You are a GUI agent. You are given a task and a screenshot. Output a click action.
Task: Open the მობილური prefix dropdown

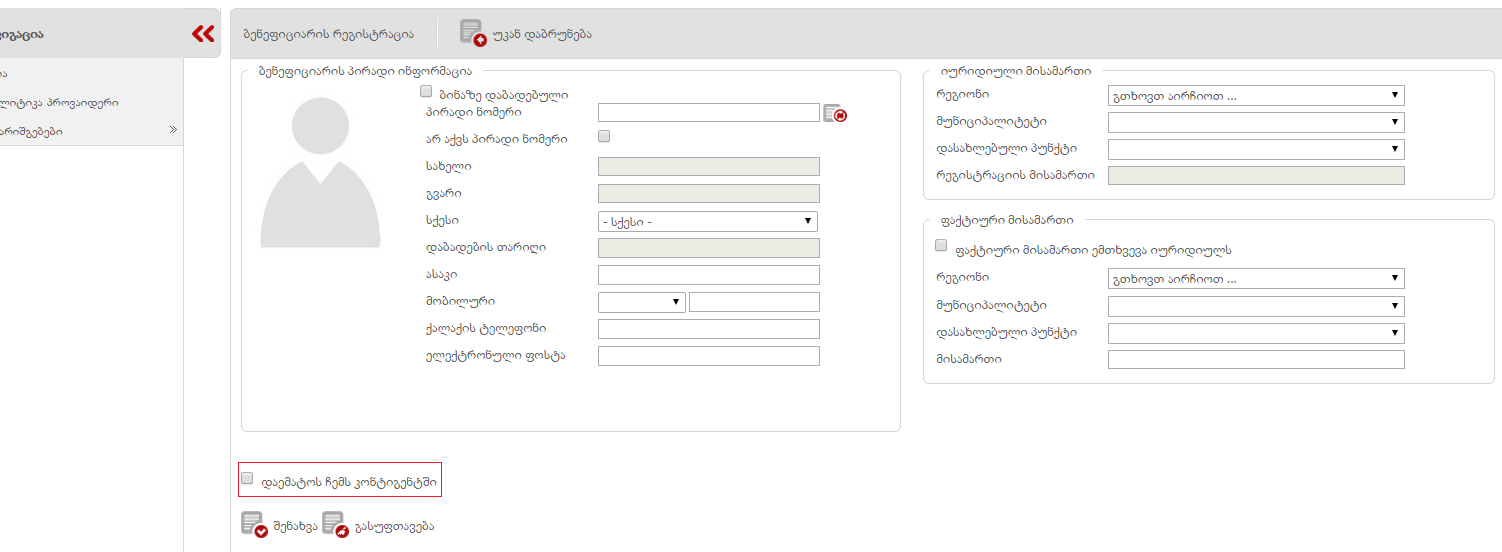coord(641,302)
